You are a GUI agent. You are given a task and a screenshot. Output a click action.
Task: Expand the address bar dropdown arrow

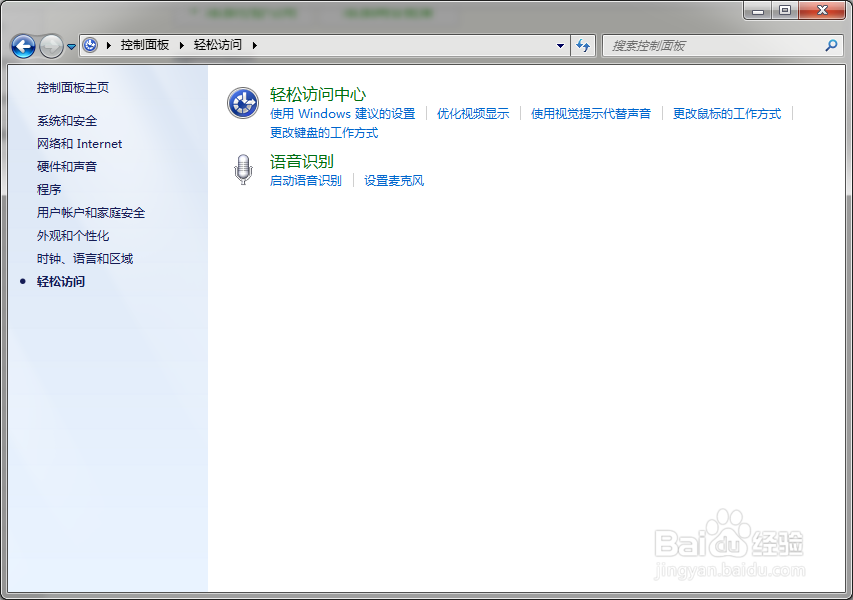point(561,46)
